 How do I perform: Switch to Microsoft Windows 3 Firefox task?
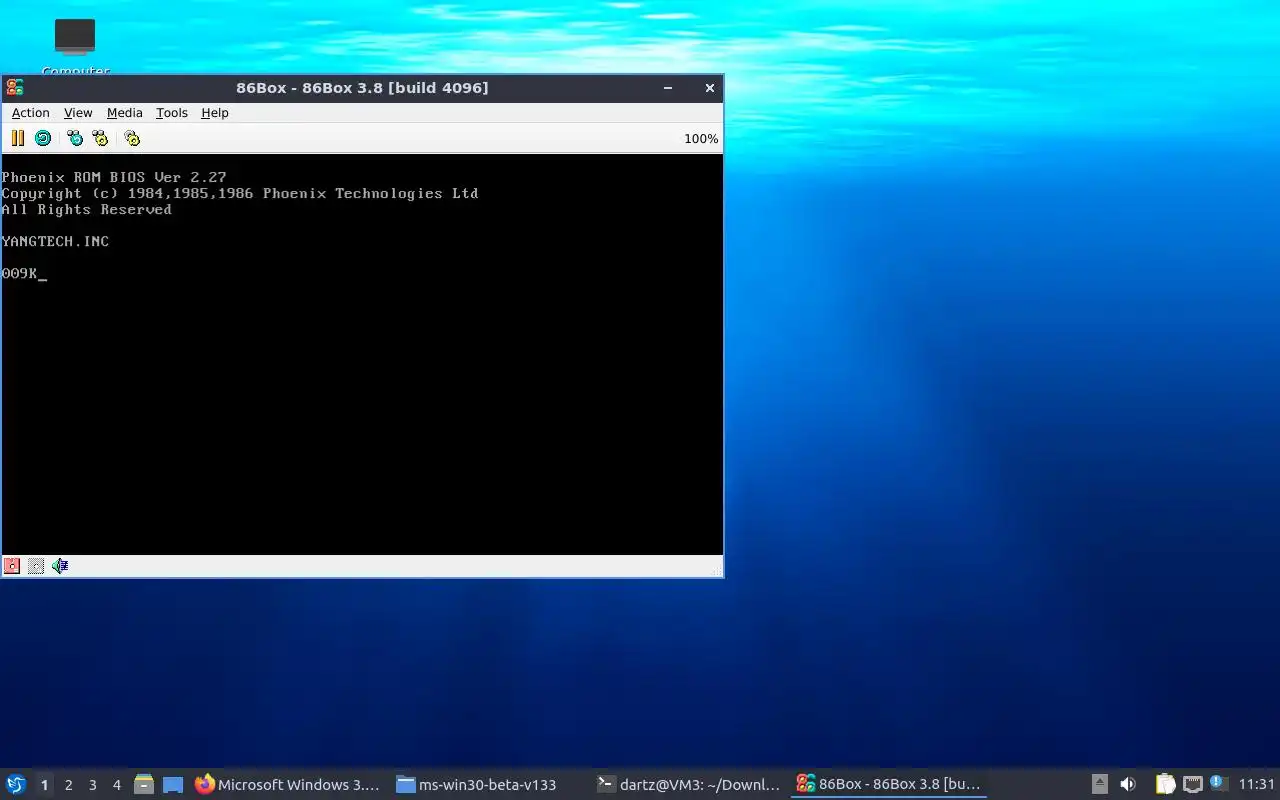coord(288,785)
